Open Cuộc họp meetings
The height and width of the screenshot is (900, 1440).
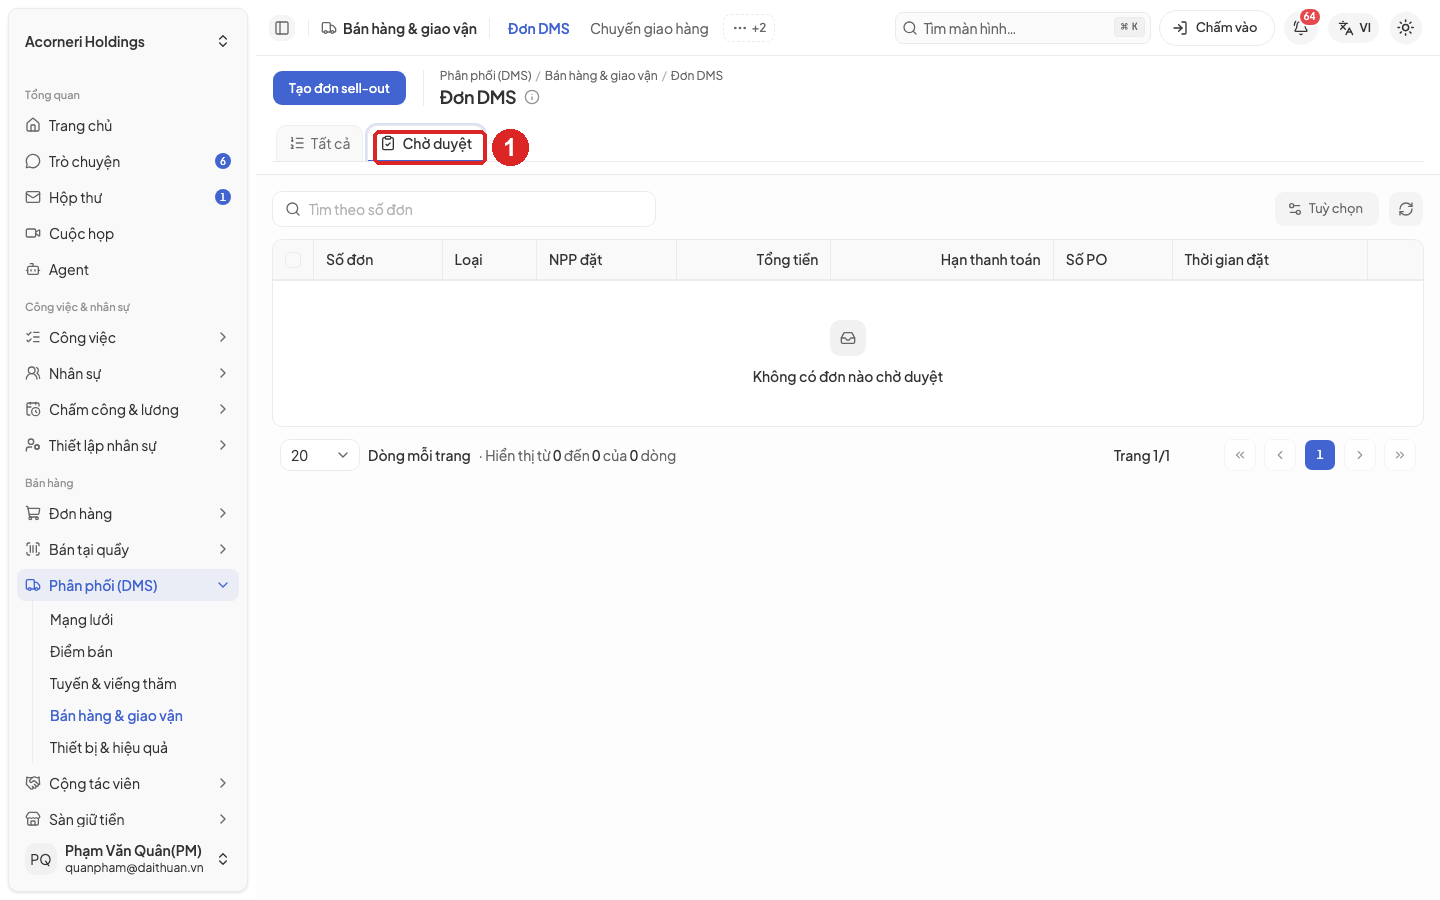pyautogui.click(x=128, y=234)
